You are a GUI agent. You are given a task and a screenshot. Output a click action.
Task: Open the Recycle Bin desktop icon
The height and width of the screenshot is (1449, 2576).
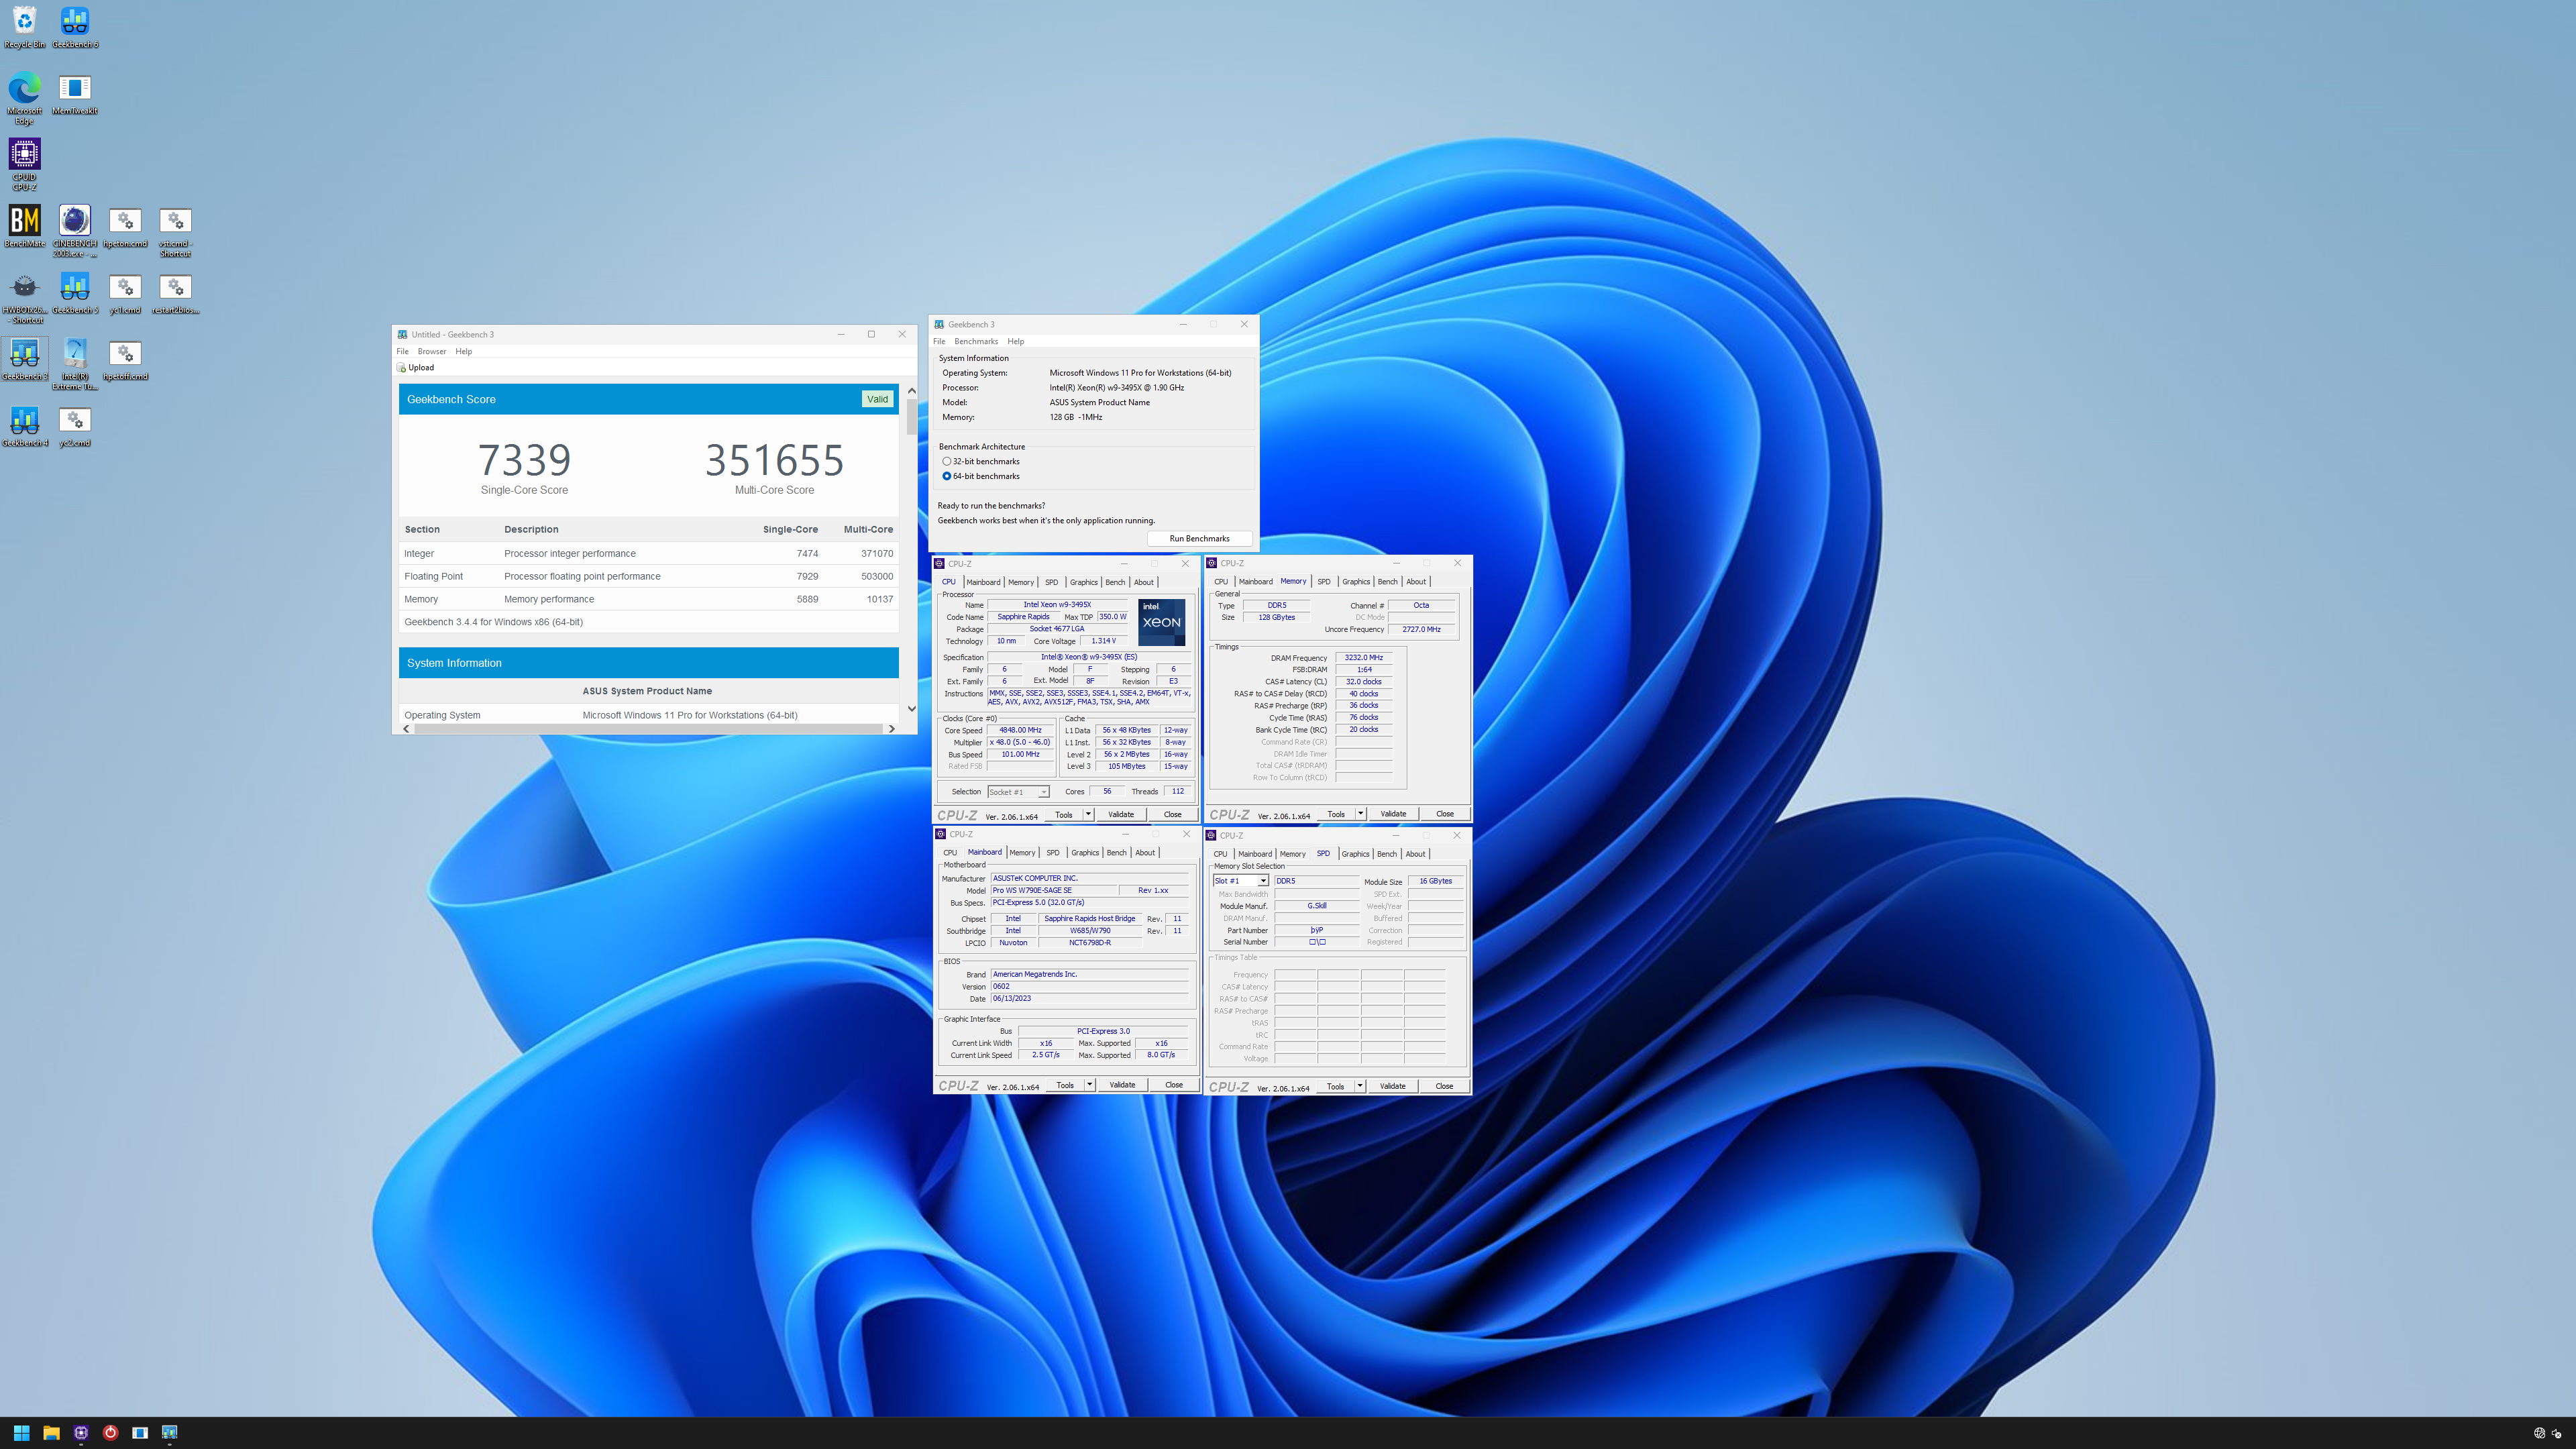click(x=24, y=27)
